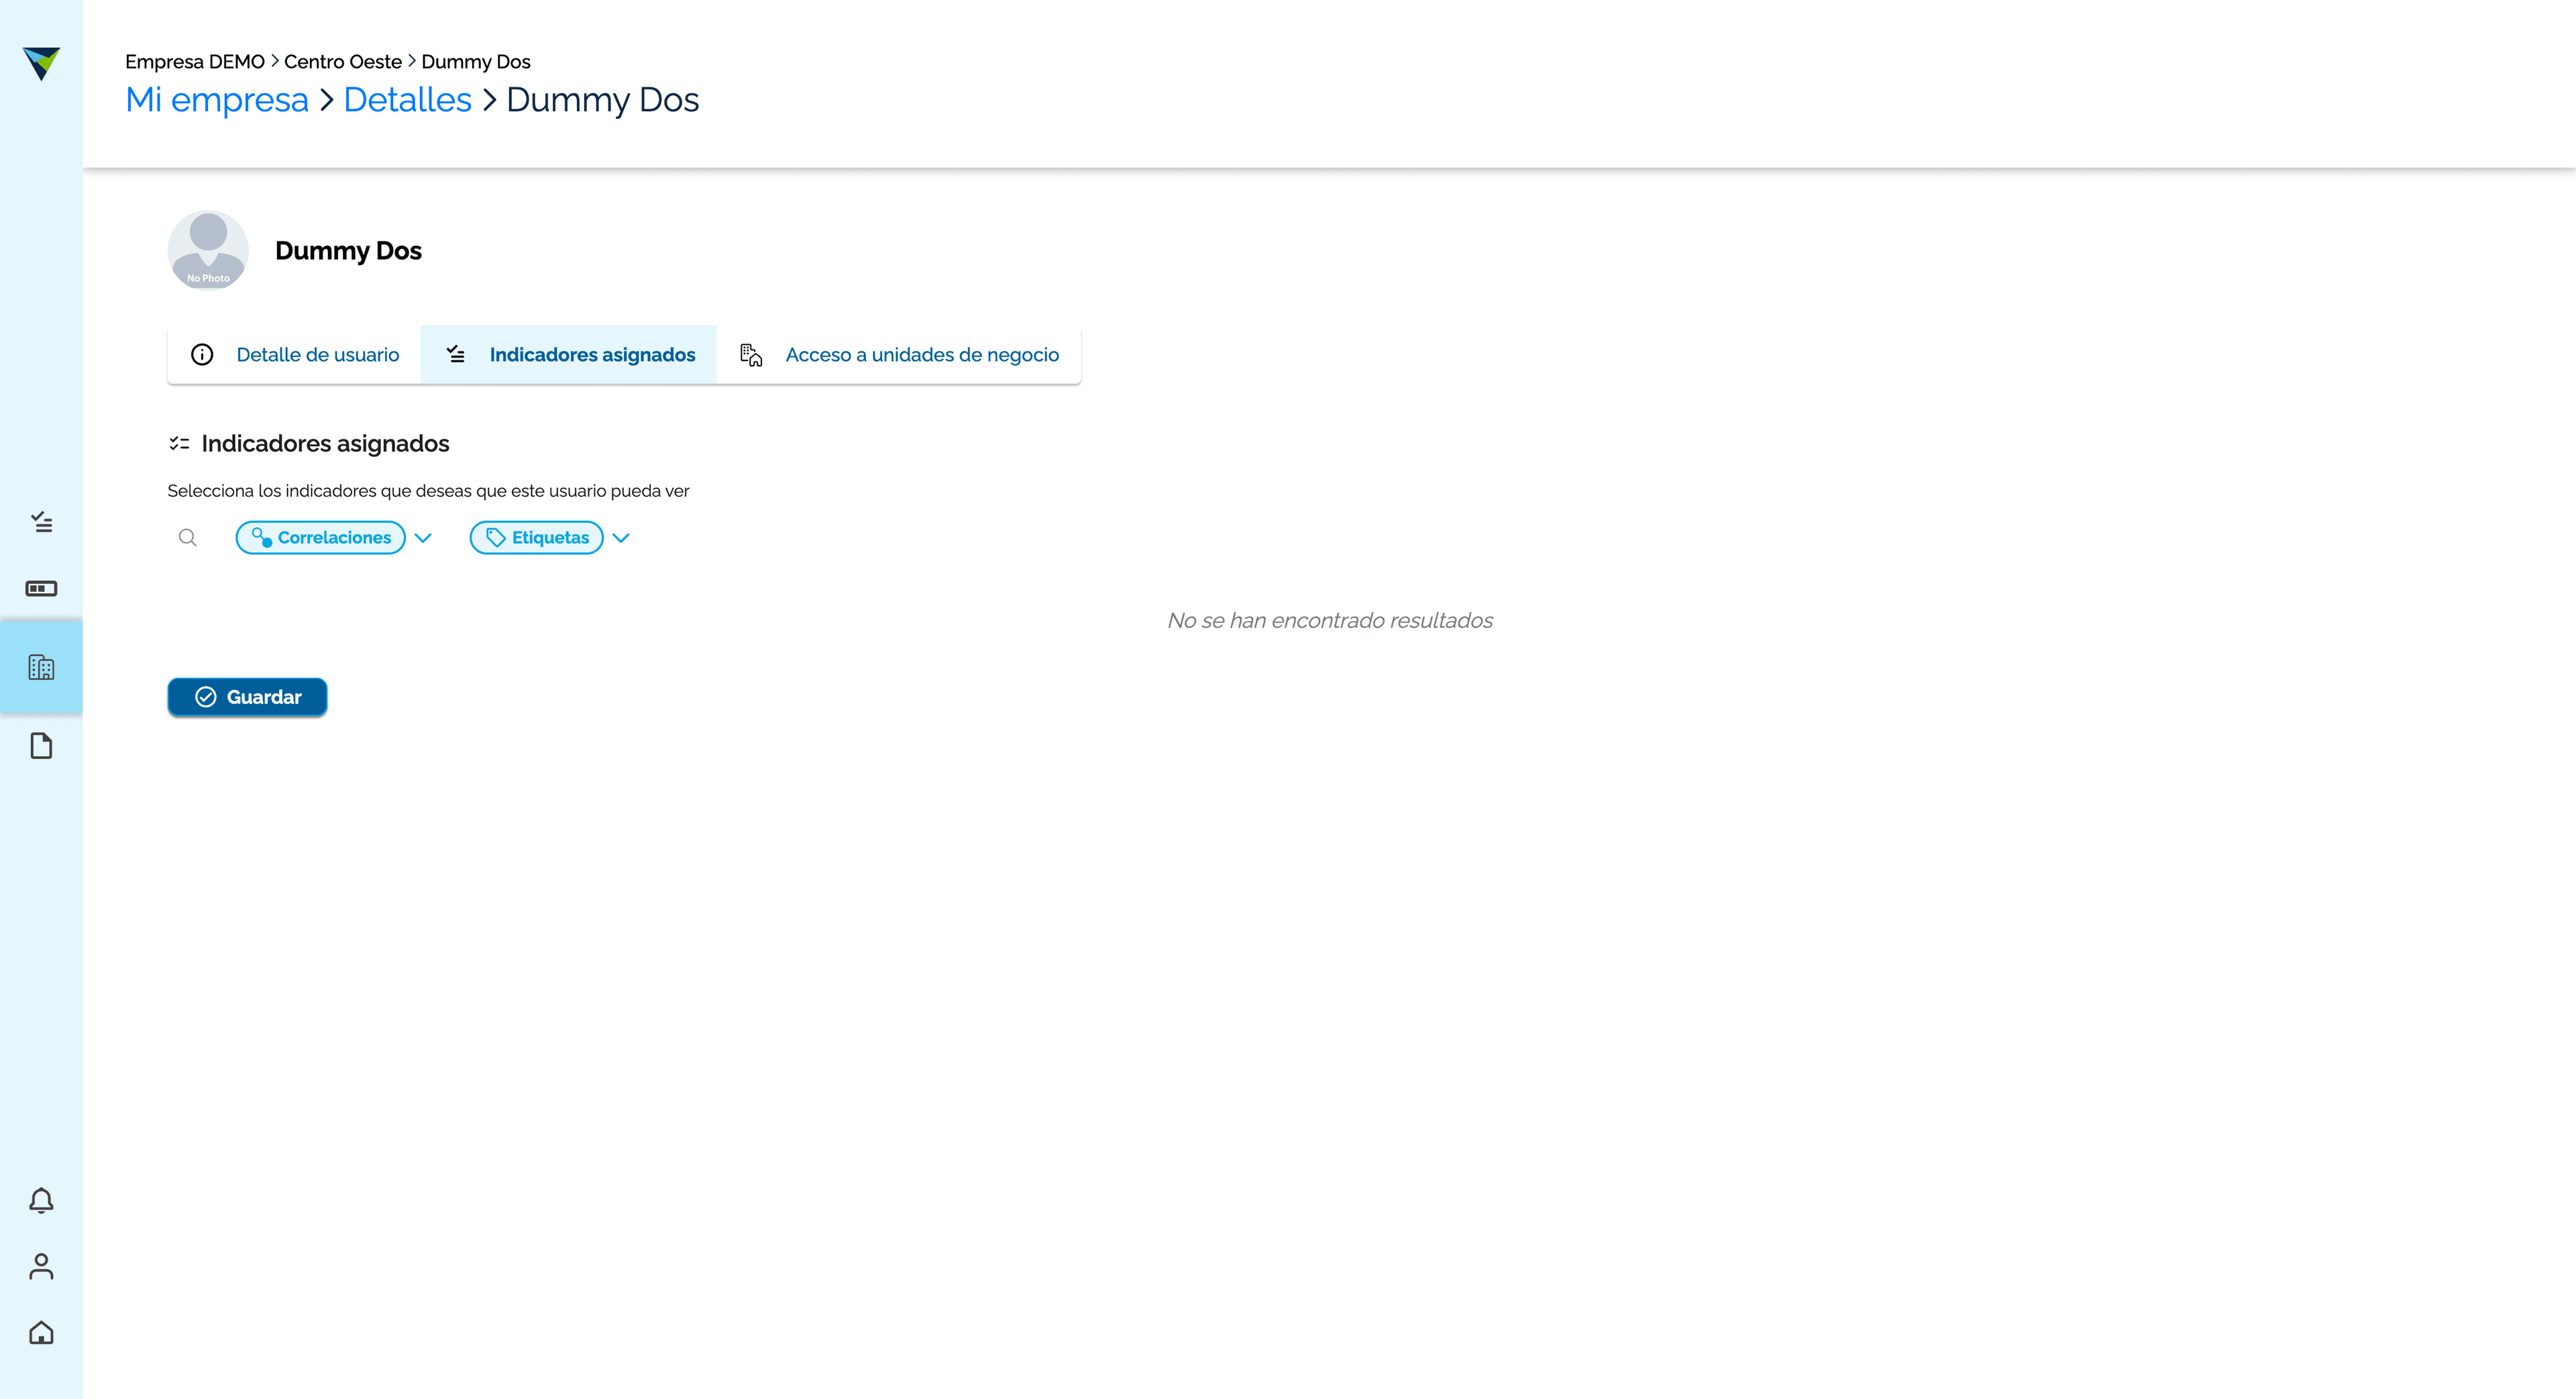The height and width of the screenshot is (1399, 2576).
Task: Open the documents sidebar icon
Action: pos(41,746)
